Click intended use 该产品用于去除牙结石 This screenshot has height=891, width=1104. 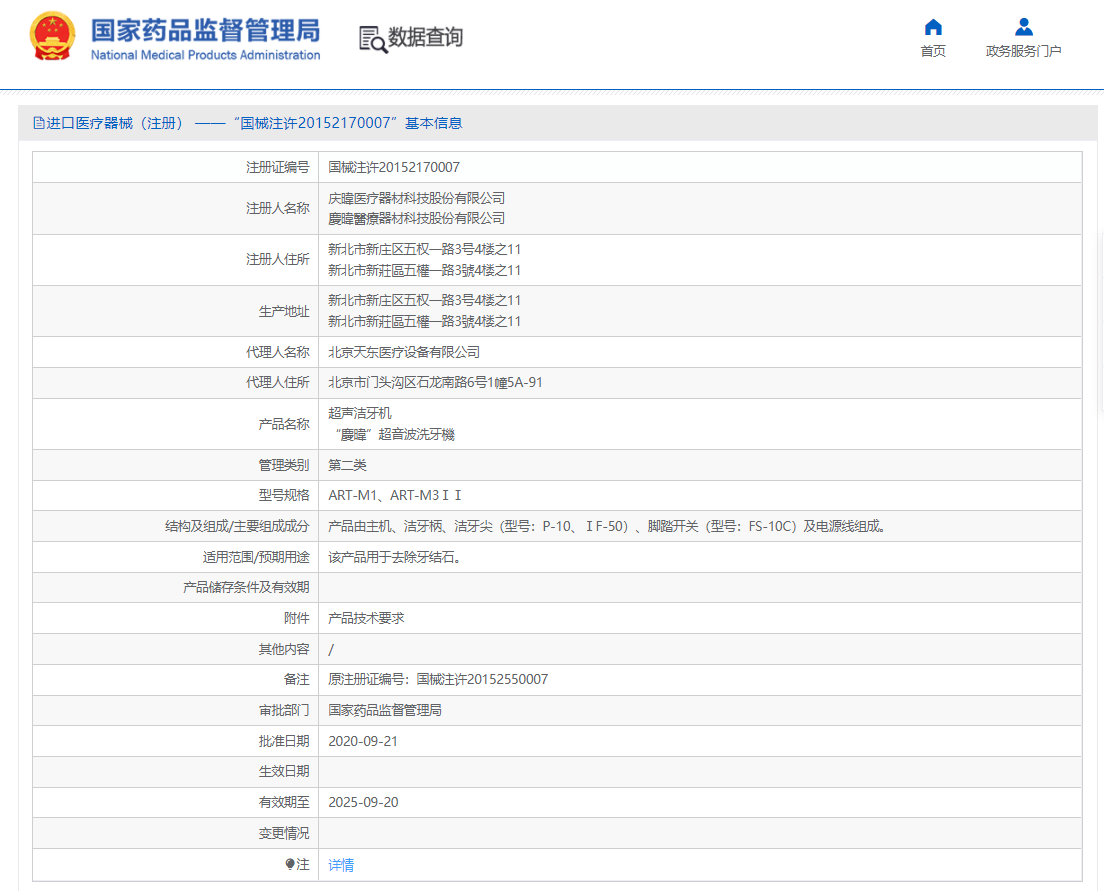pos(395,557)
